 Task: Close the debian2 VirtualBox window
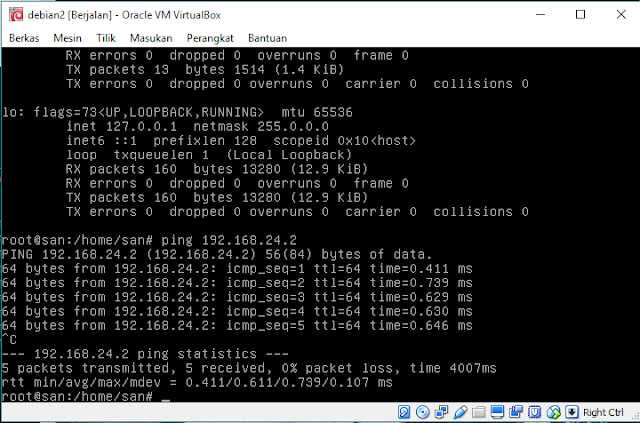coord(621,15)
